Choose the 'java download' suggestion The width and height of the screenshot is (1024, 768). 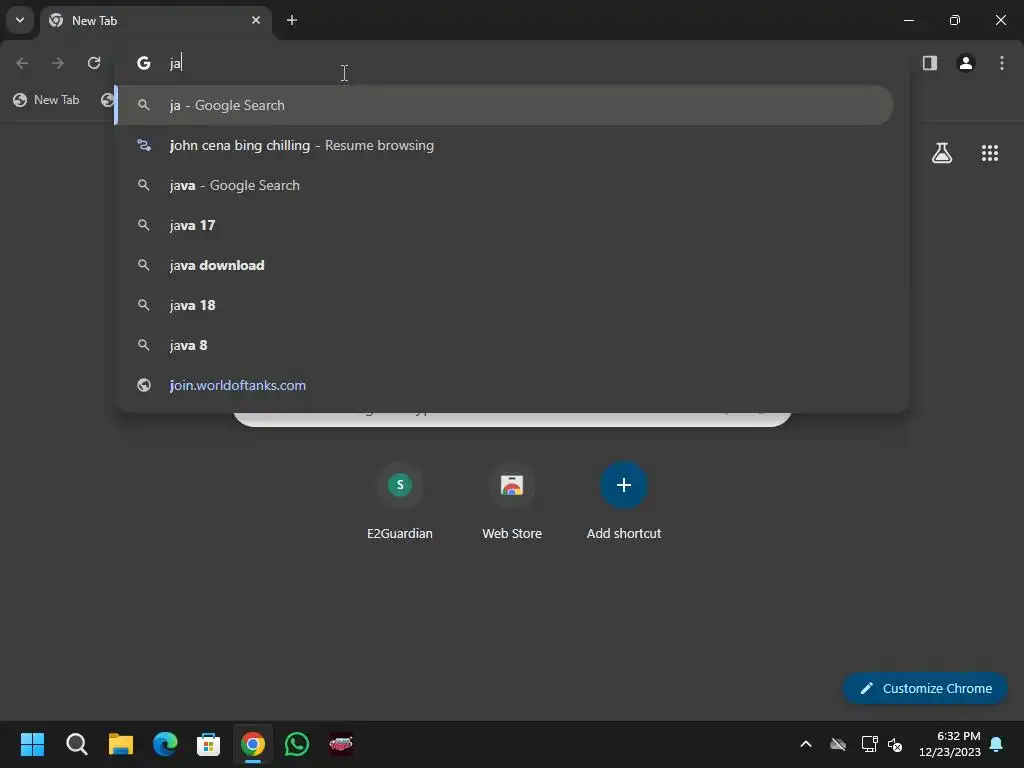click(x=504, y=265)
